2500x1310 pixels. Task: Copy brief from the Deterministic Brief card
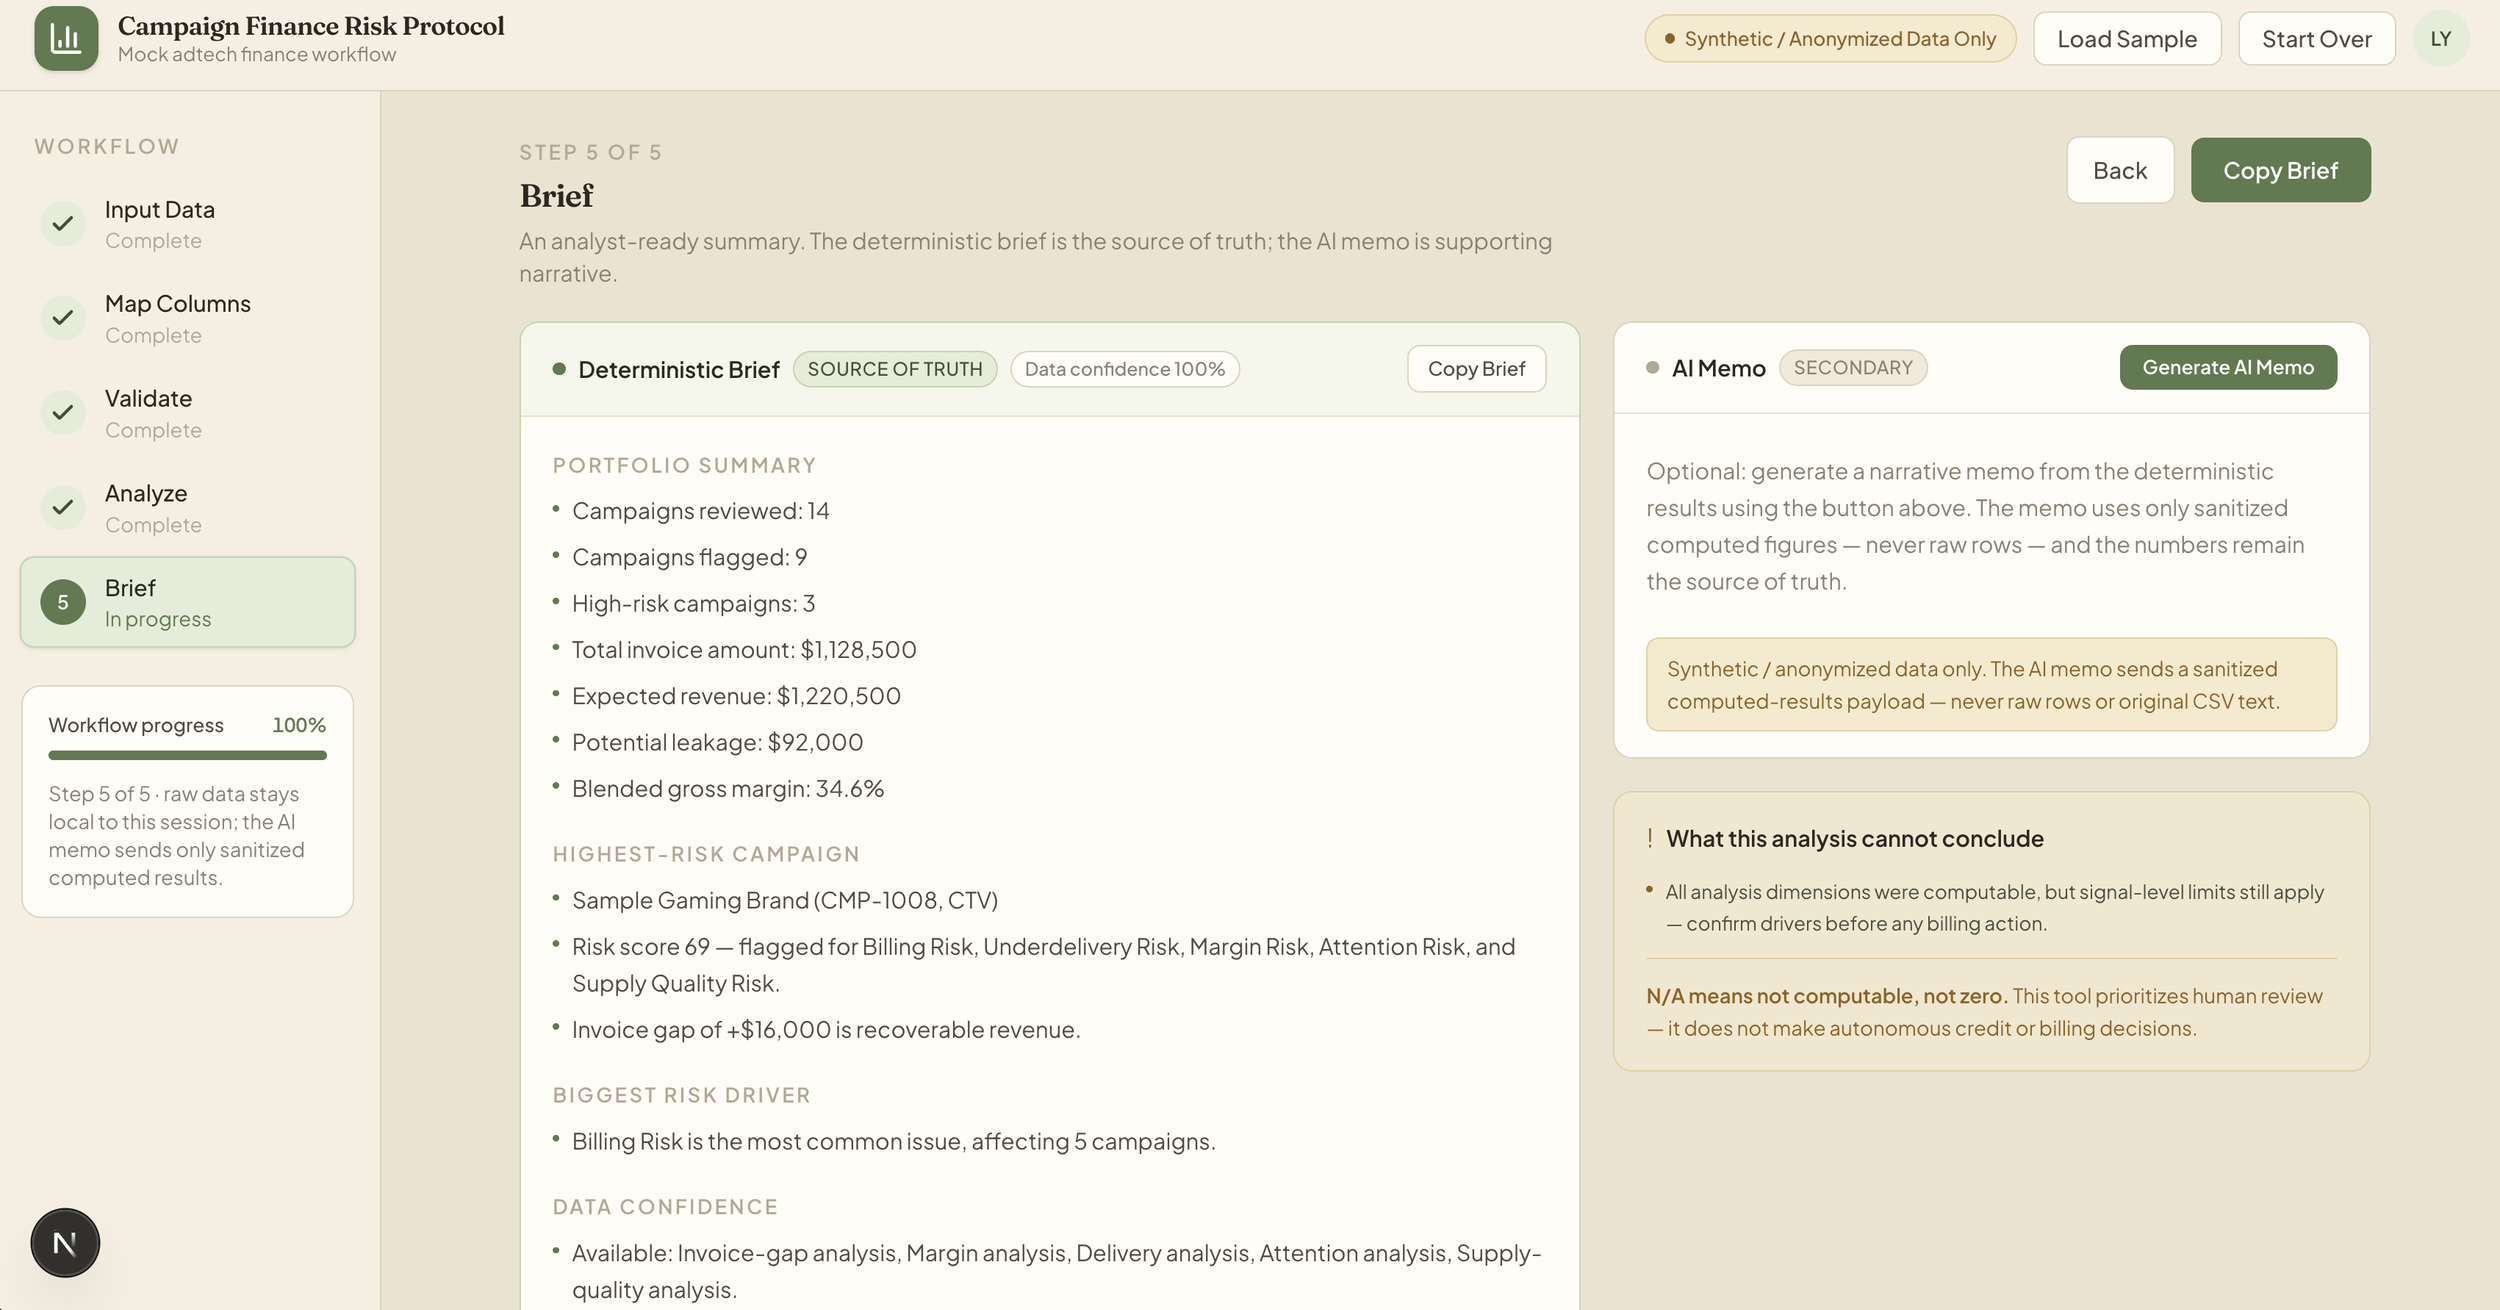pyautogui.click(x=1476, y=369)
